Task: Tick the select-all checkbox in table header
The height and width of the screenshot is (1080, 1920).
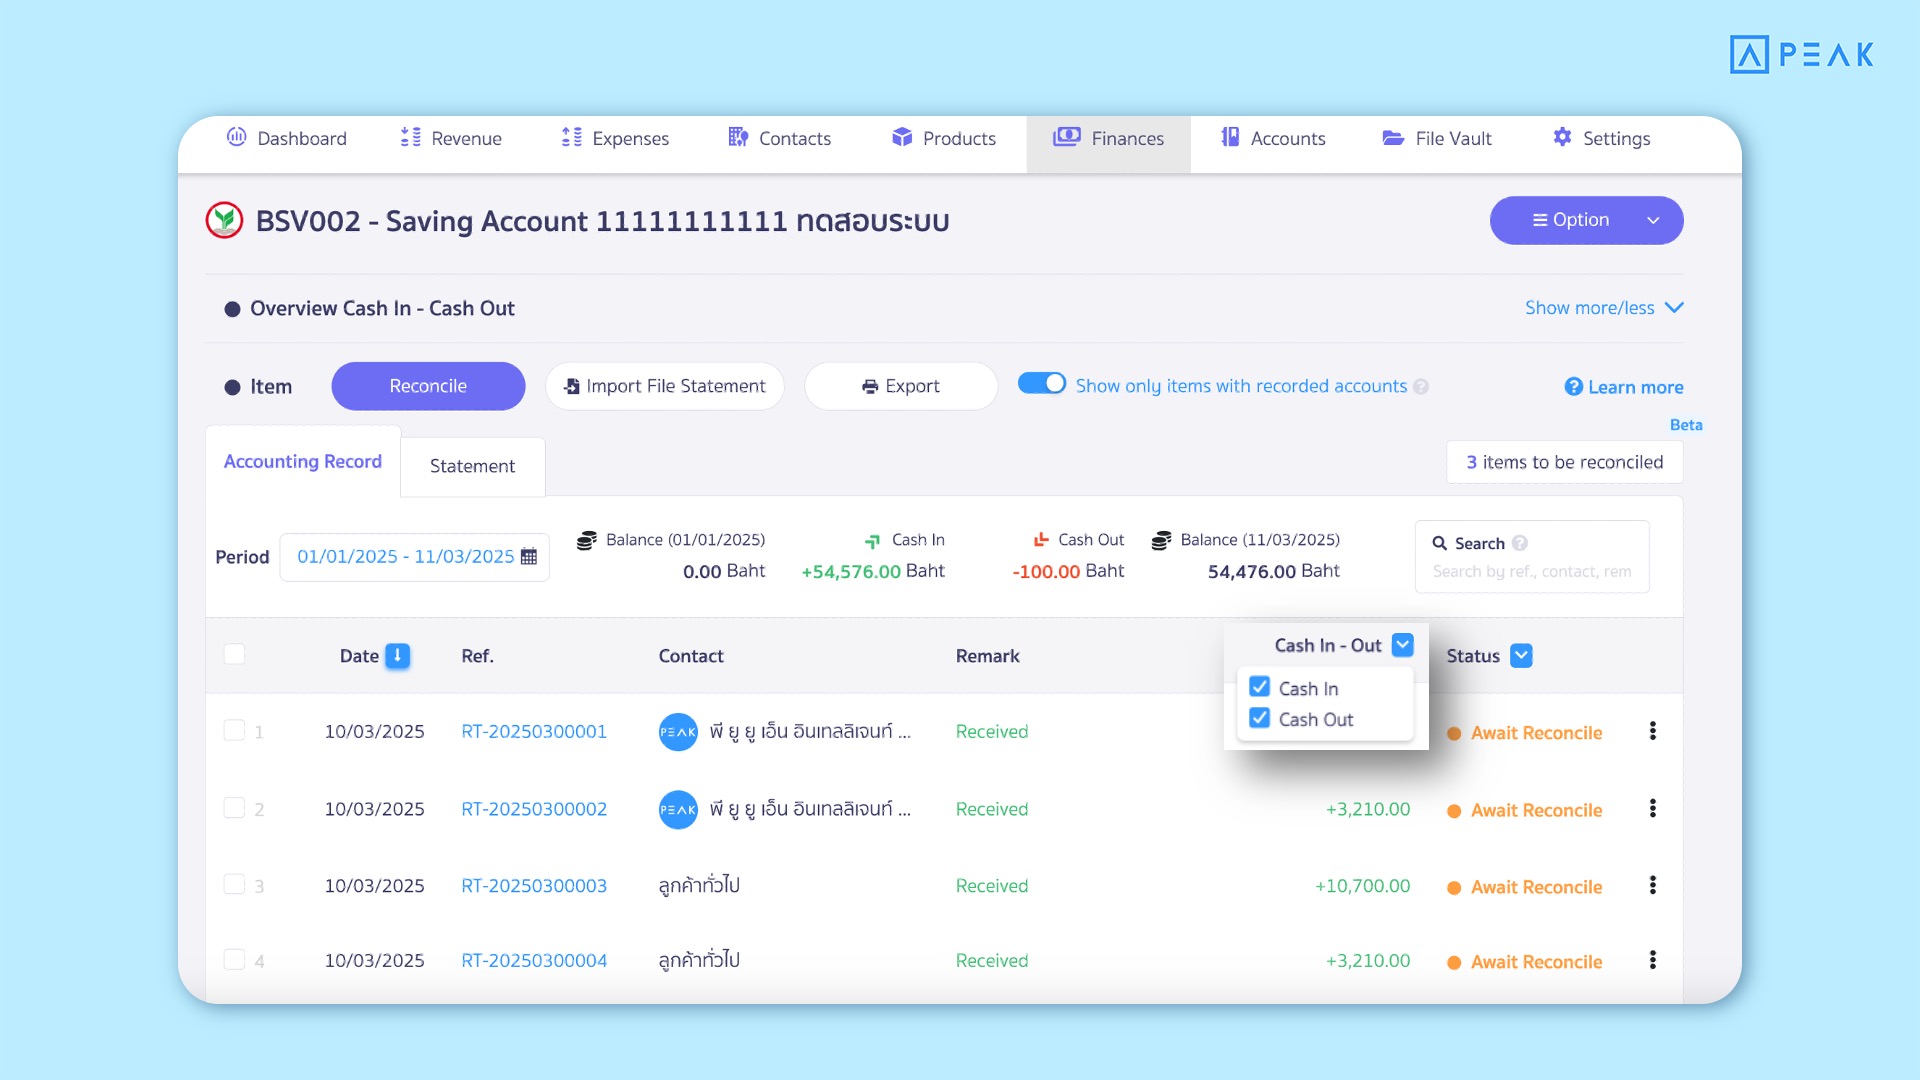Action: tap(234, 654)
